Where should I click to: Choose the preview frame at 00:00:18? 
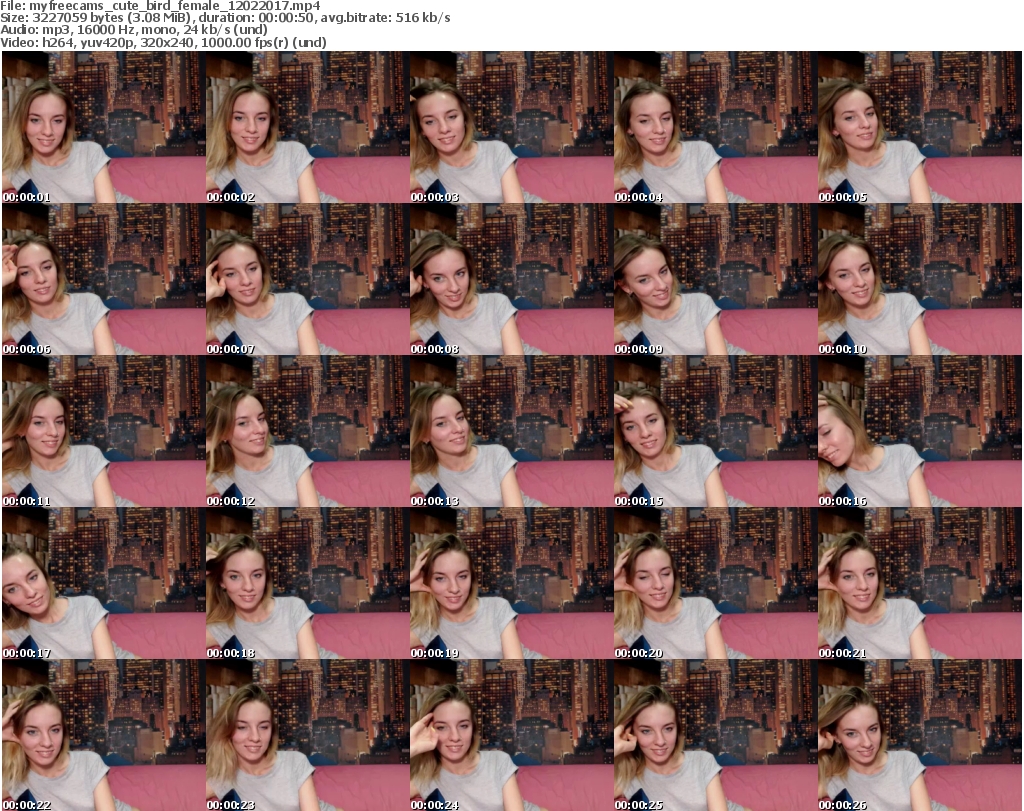click(308, 584)
